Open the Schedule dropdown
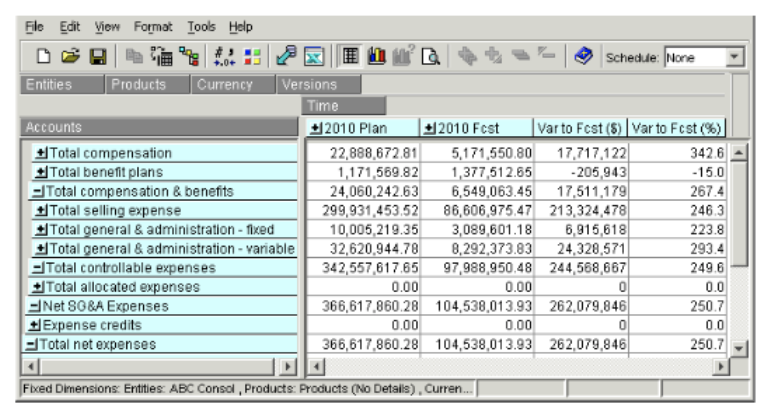The height and width of the screenshot is (420, 772). tap(735, 58)
